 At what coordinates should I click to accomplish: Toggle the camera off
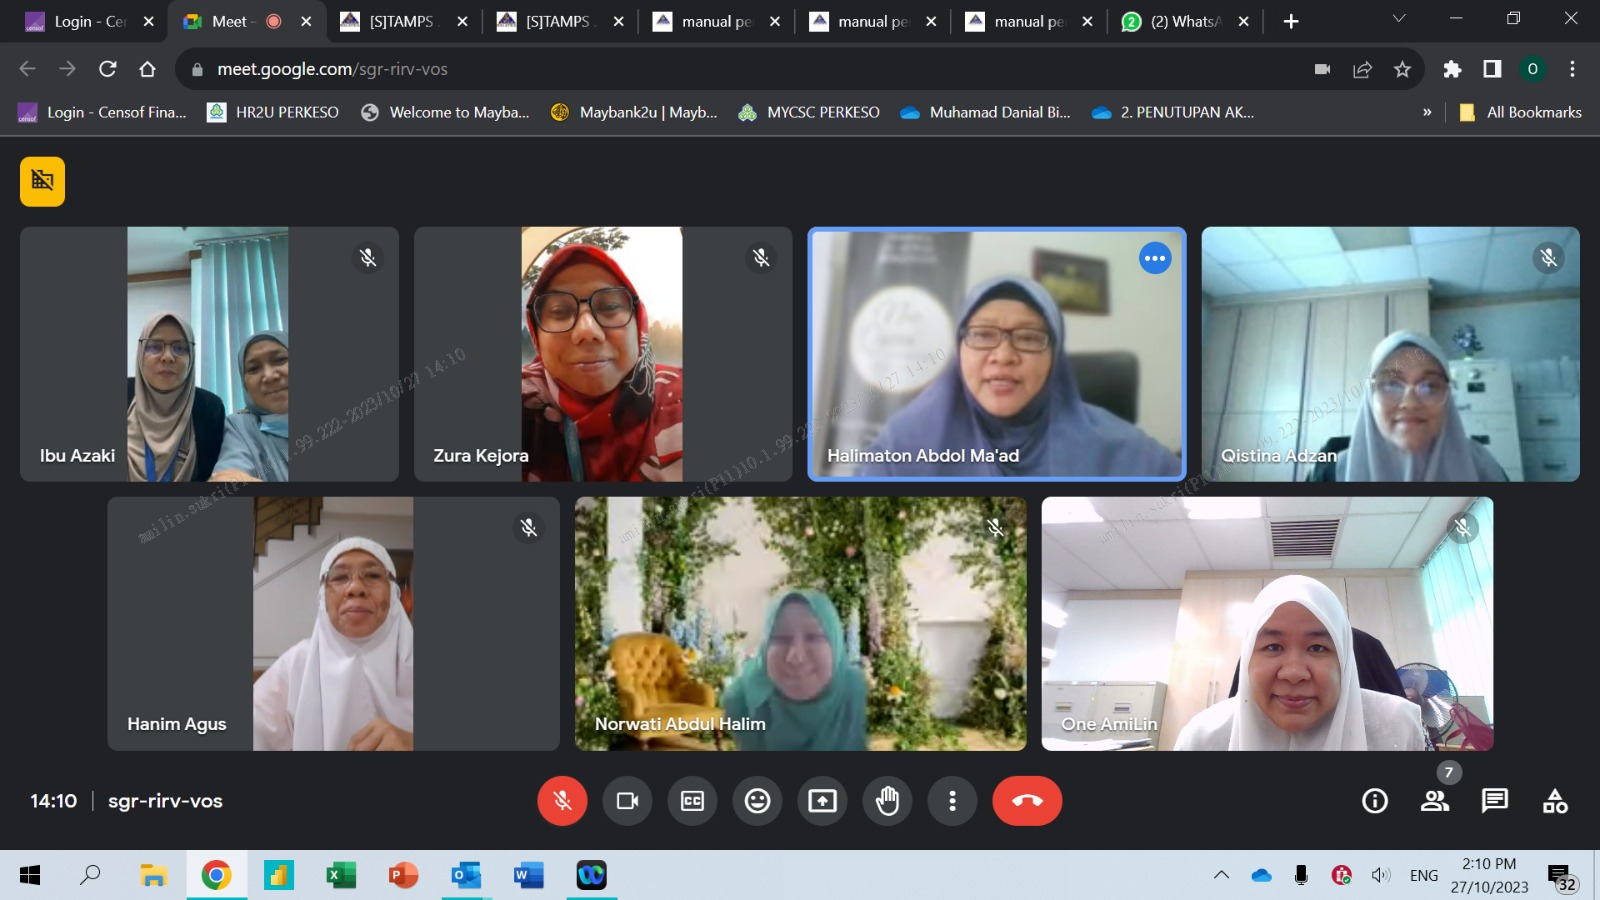click(x=627, y=801)
